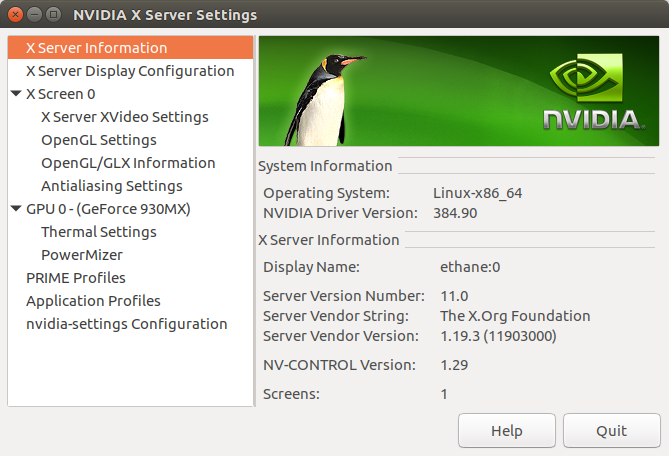Collapse the GPU 0 GeForce 930MX node

point(16,209)
